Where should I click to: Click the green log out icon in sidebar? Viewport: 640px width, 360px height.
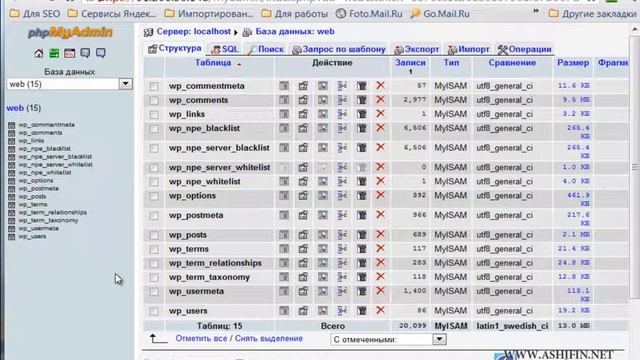coord(54,53)
